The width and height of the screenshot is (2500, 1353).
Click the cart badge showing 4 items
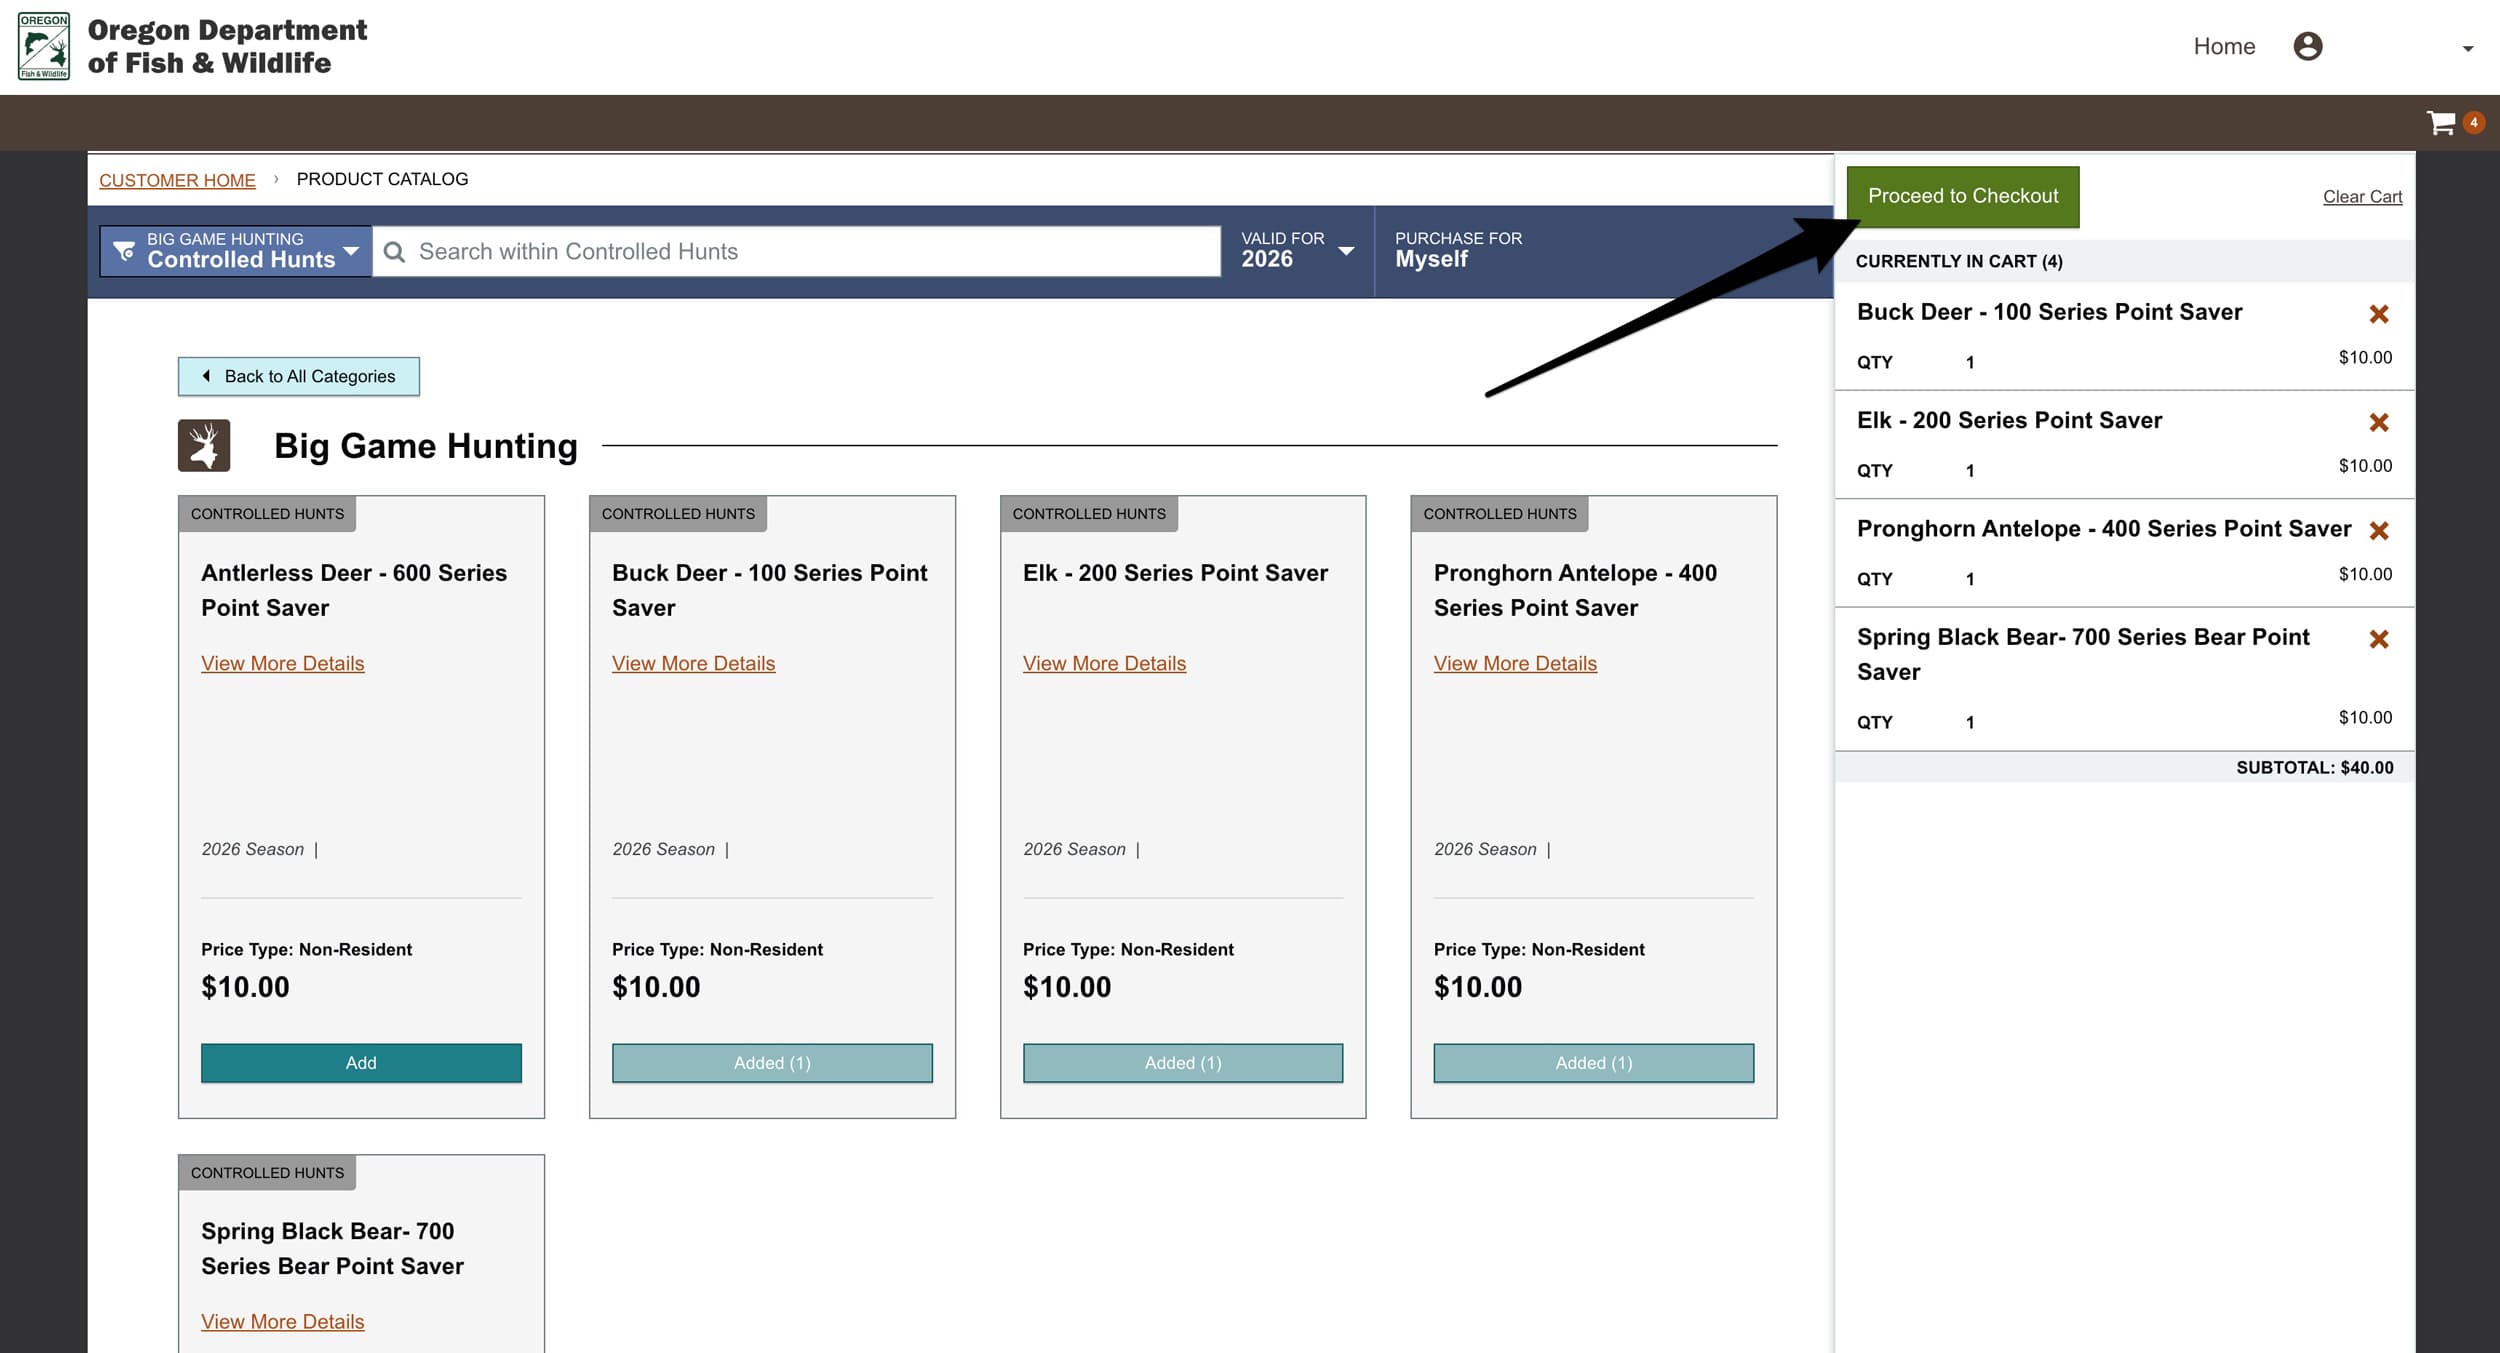[2474, 122]
